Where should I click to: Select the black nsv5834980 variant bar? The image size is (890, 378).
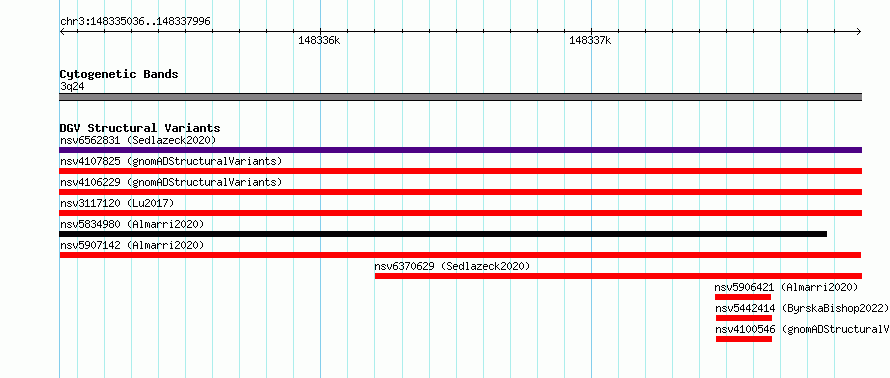[443, 234]
